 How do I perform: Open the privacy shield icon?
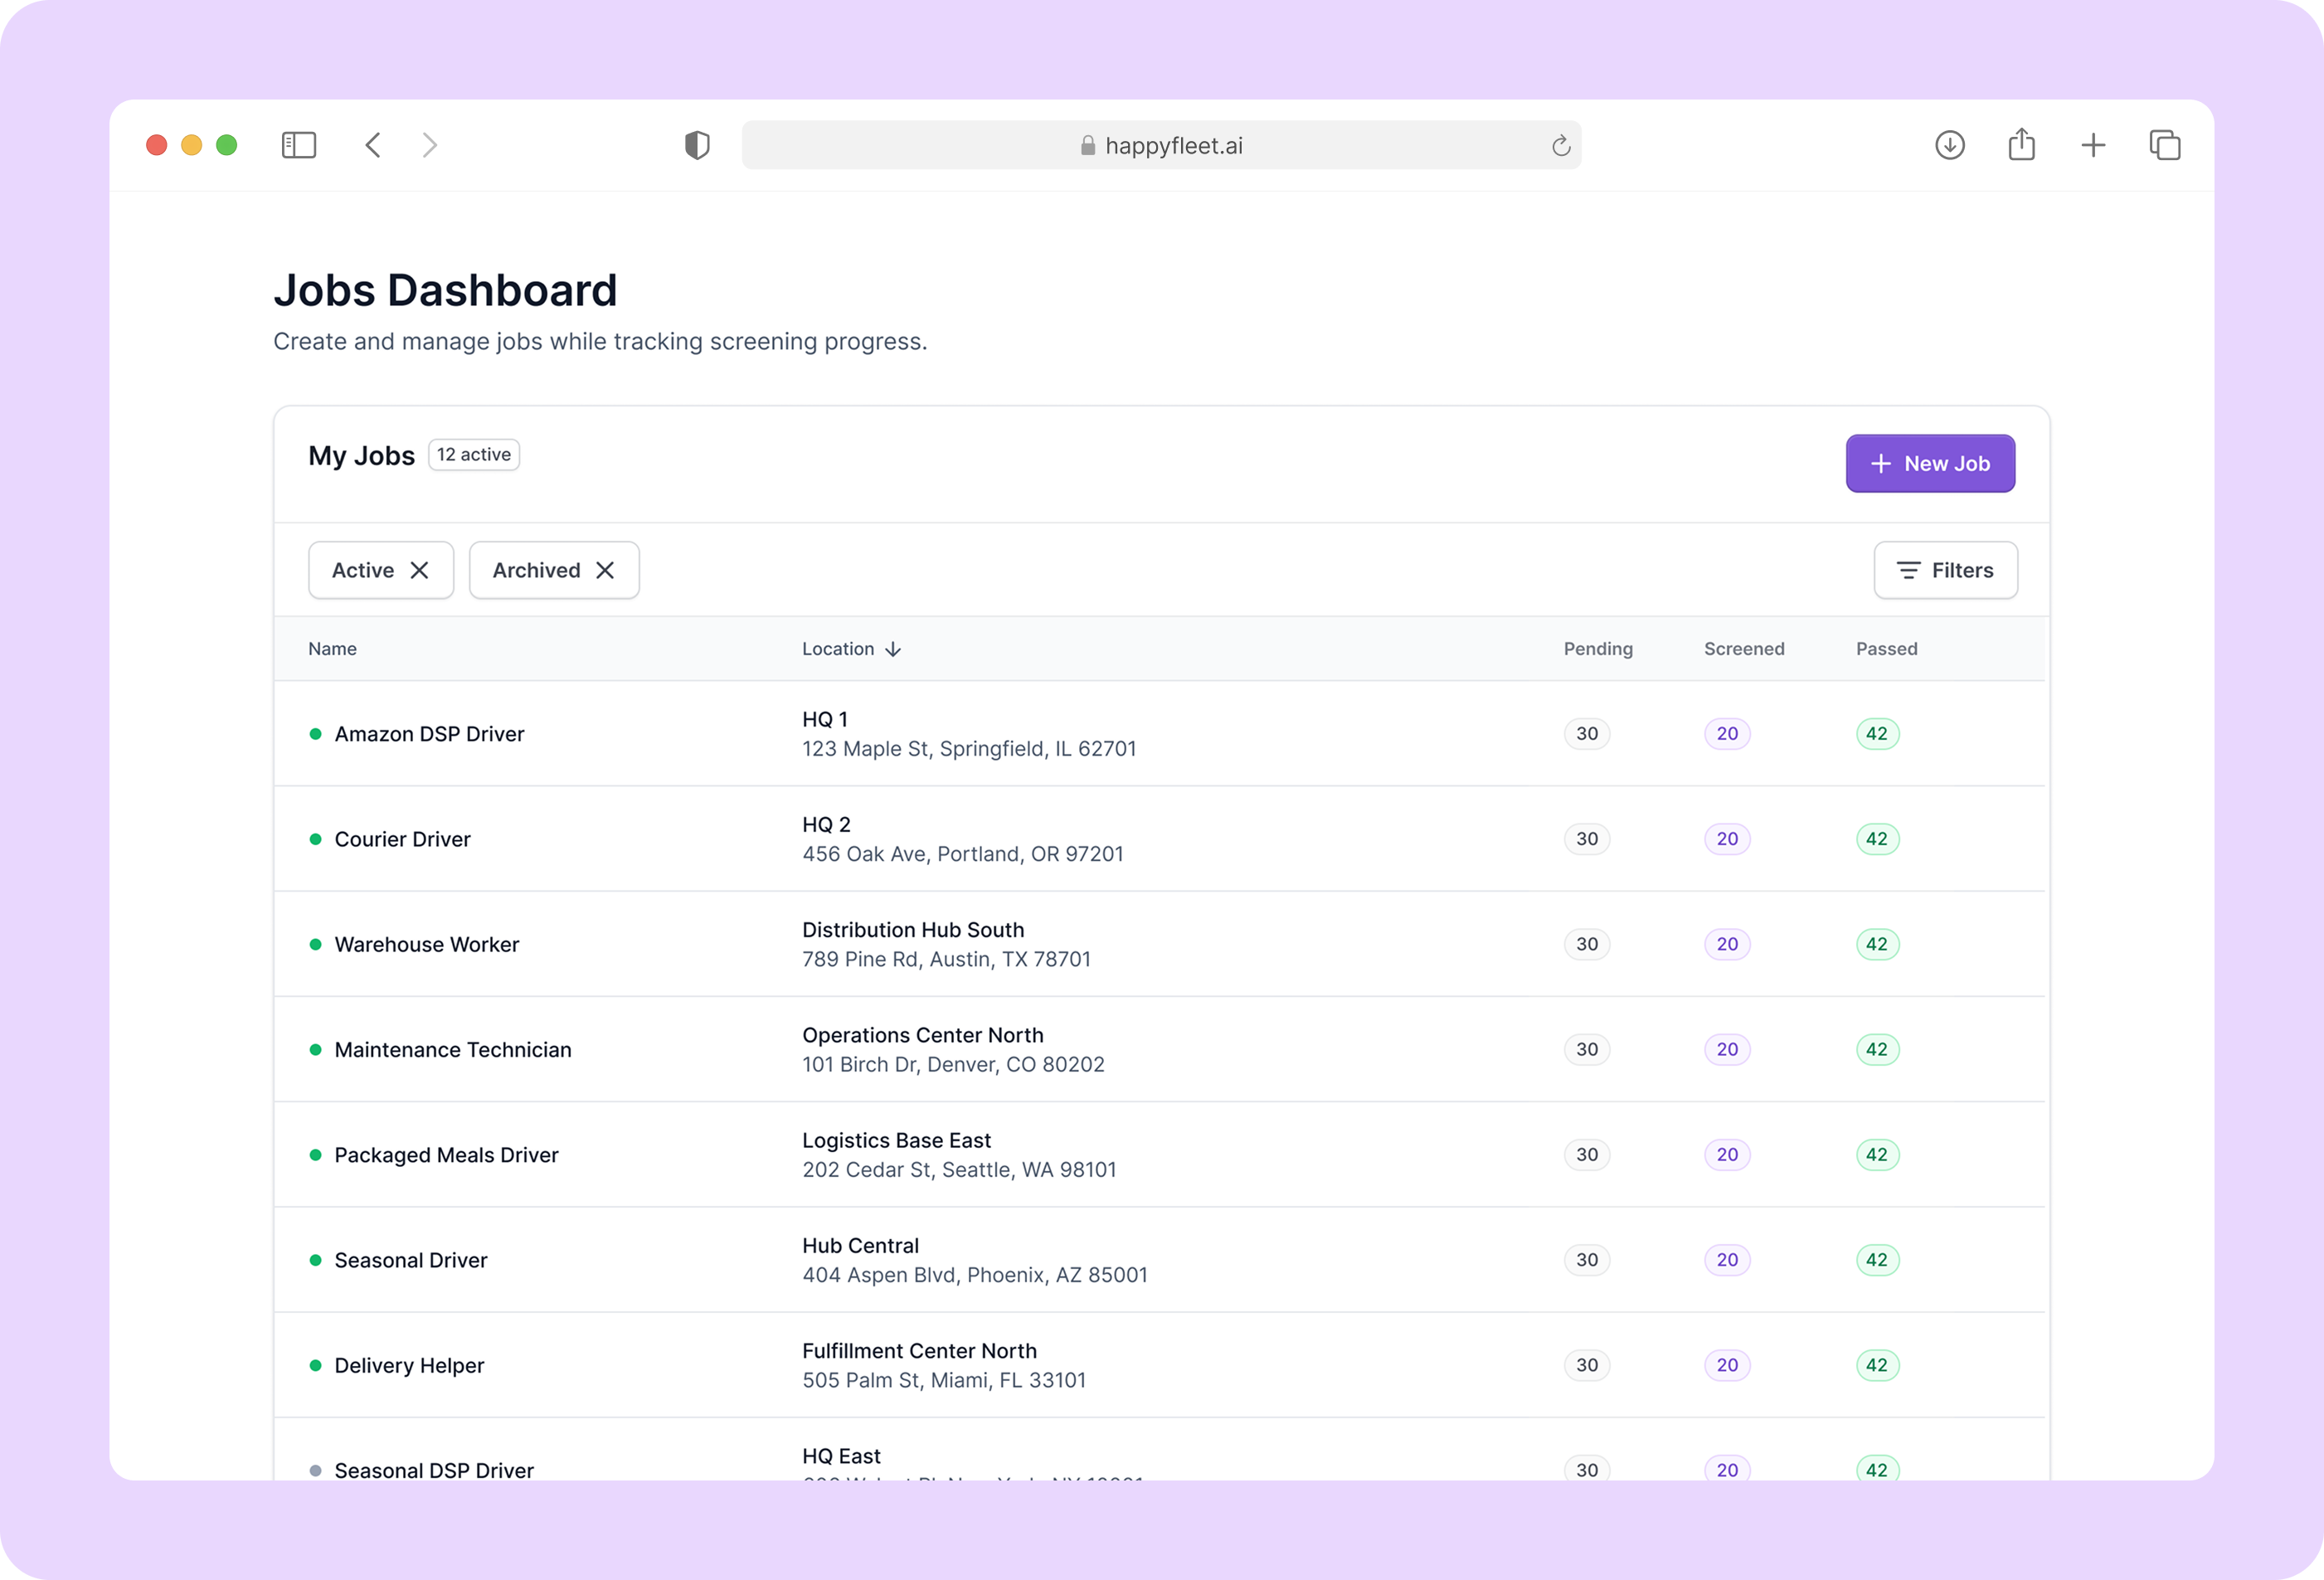(x=697, y=145)
